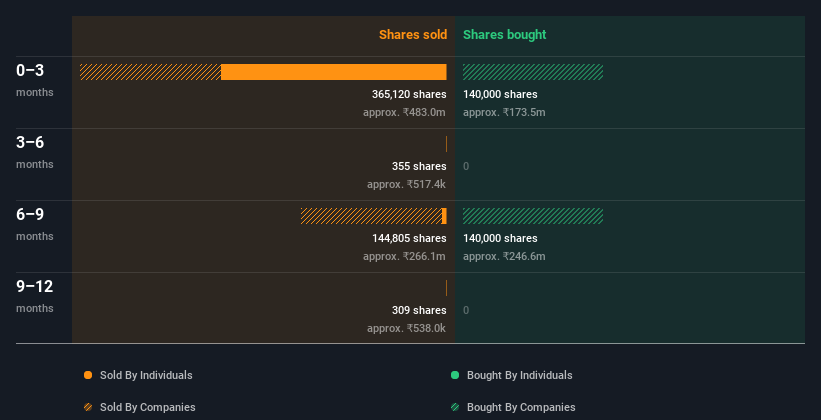Screen dimensions: 821x420
Task: Click the 355 shares value in 3–6 months
Action: (419, 167)
